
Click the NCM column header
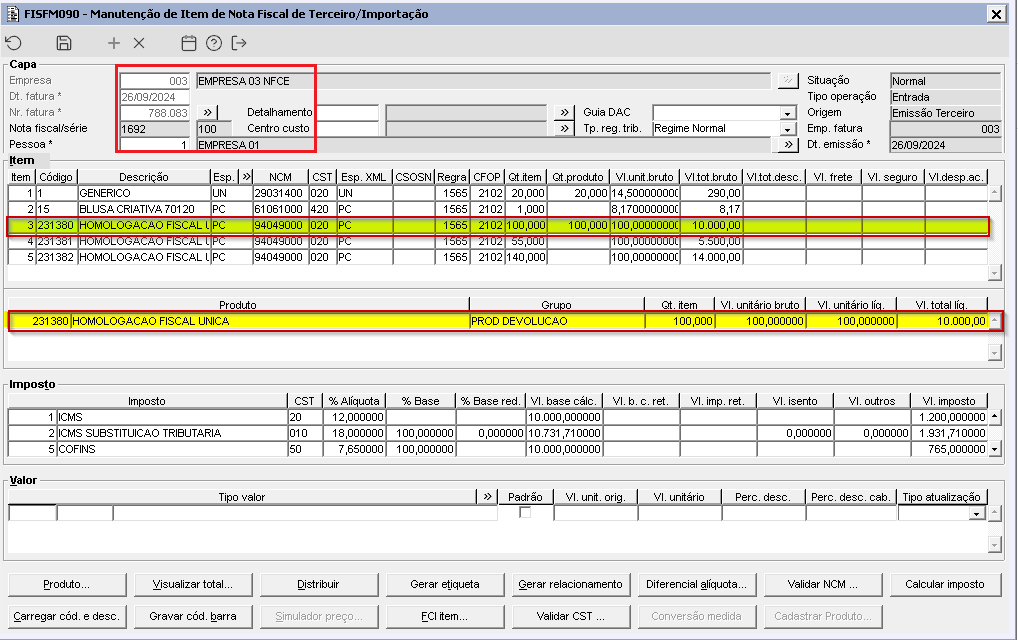click(x=280, y=177)
